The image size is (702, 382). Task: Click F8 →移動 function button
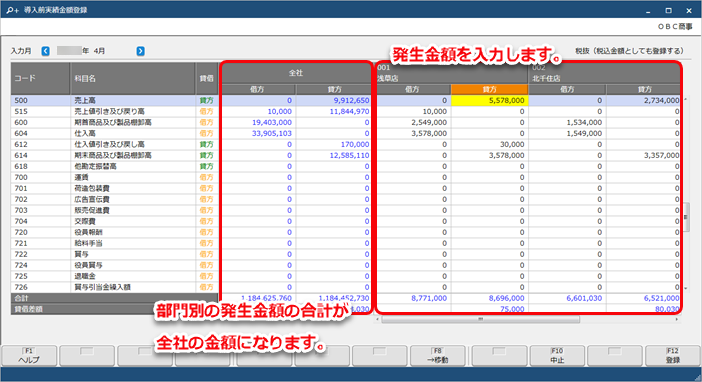point(437,356)
